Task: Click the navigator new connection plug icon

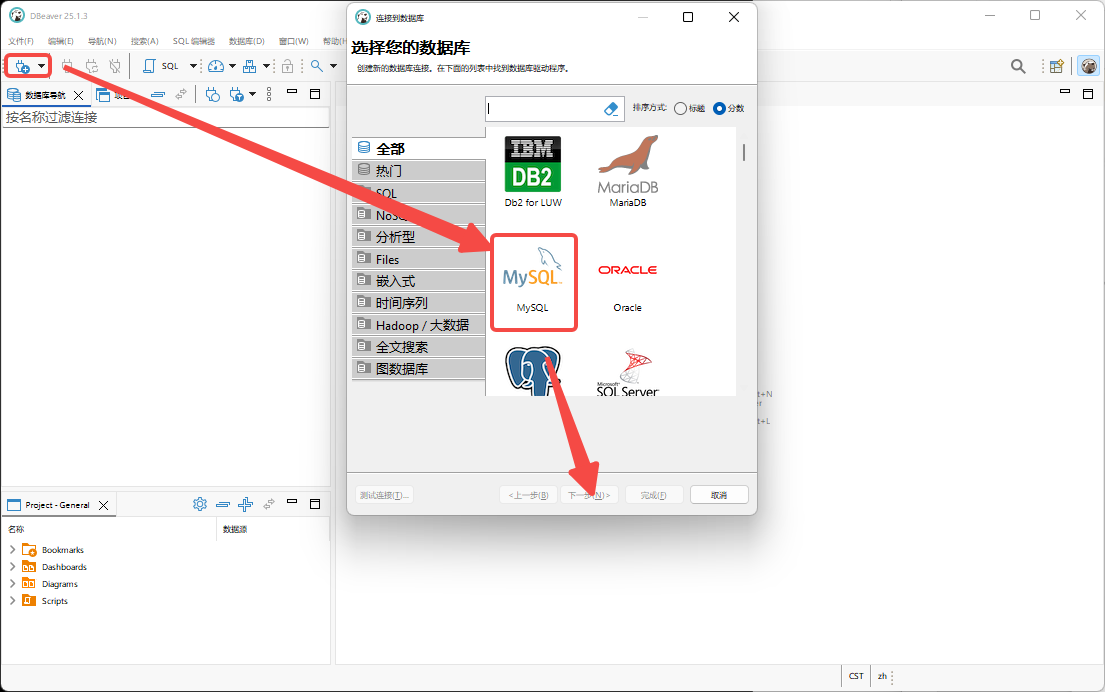Action: point(213,94)
